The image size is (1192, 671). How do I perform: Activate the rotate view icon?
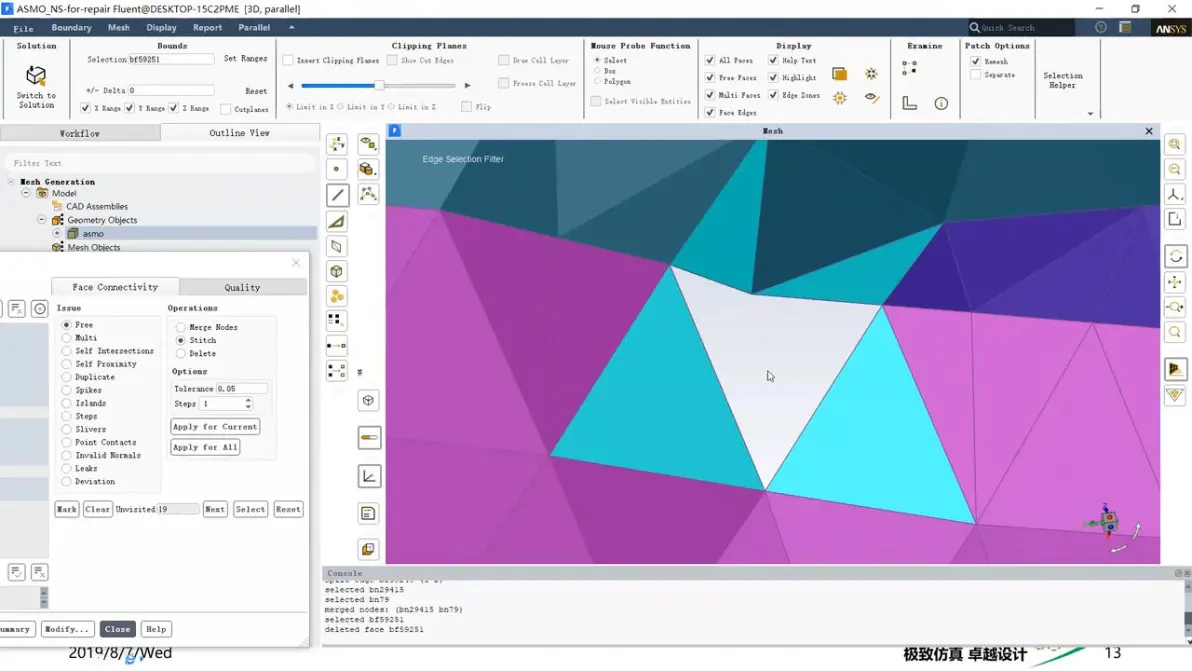pos(1175,256)
